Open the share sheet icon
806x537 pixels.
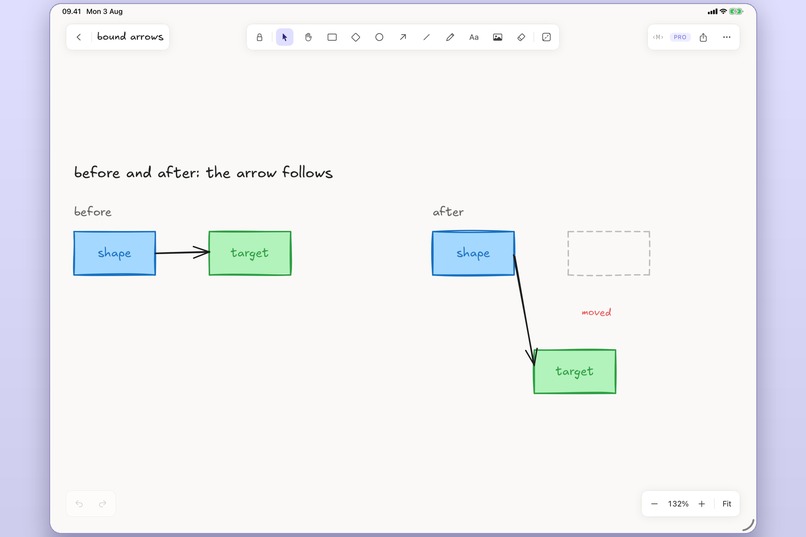[703, 37]
